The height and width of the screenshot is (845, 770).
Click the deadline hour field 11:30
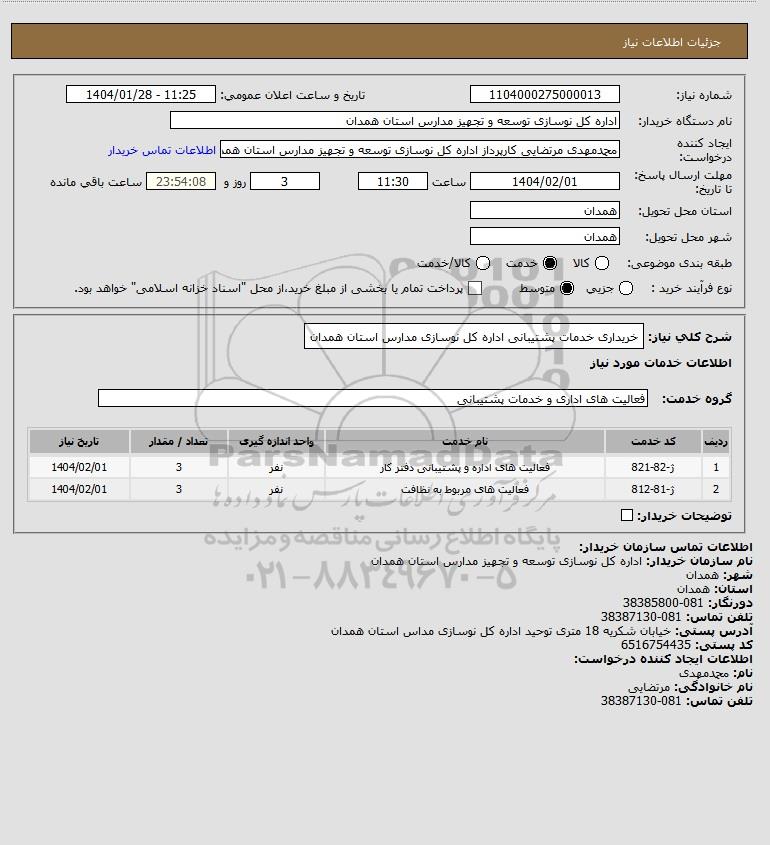coord(393,181)
